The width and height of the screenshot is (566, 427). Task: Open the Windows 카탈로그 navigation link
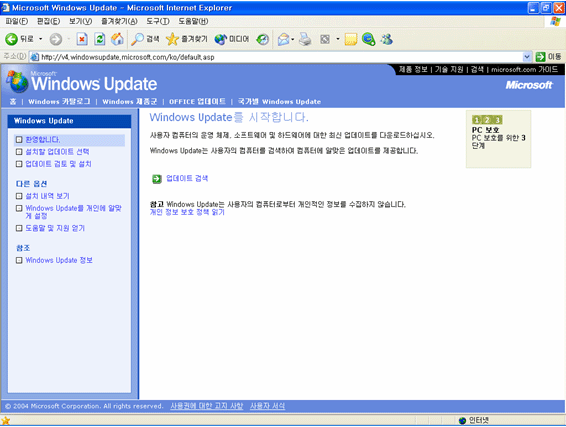point(59,101)
